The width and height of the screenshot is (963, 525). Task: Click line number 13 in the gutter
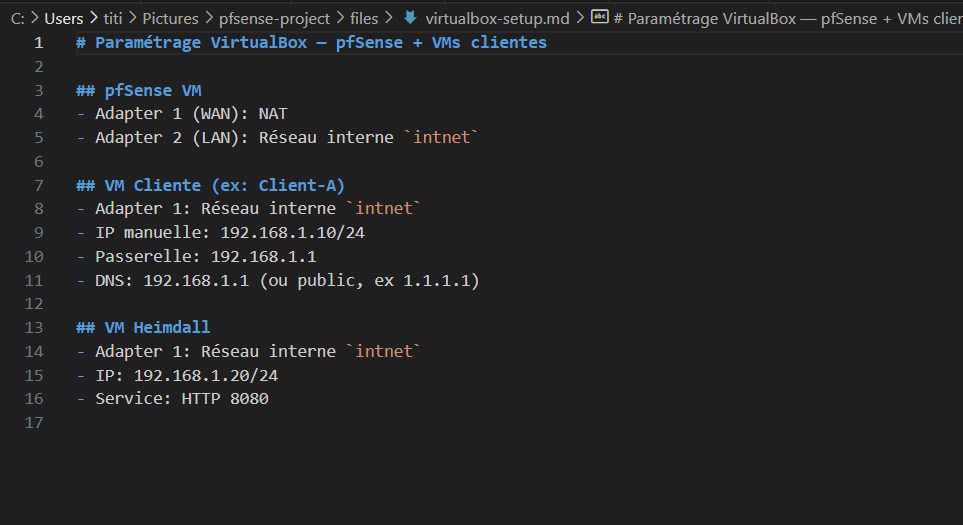tap(34, 327)
